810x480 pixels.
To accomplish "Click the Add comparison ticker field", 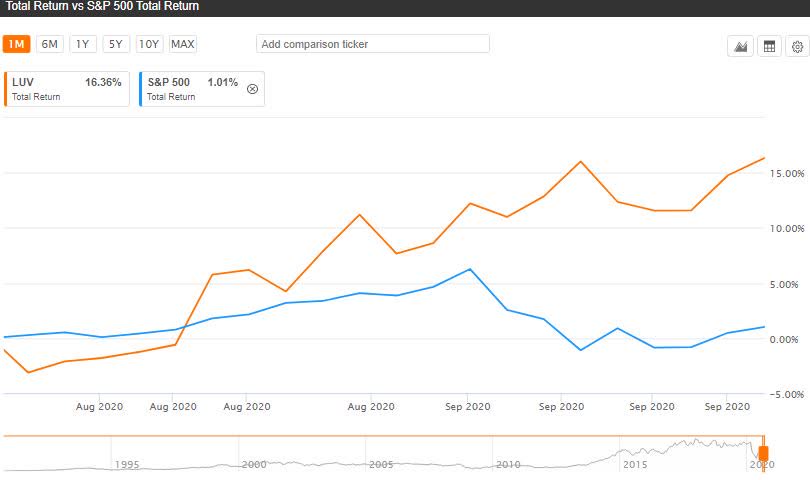I will [x=373, y=44].
